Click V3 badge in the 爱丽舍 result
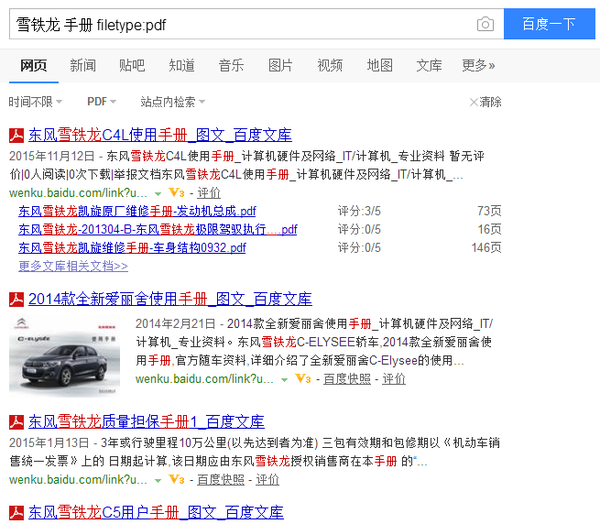 tap(303, 379)
